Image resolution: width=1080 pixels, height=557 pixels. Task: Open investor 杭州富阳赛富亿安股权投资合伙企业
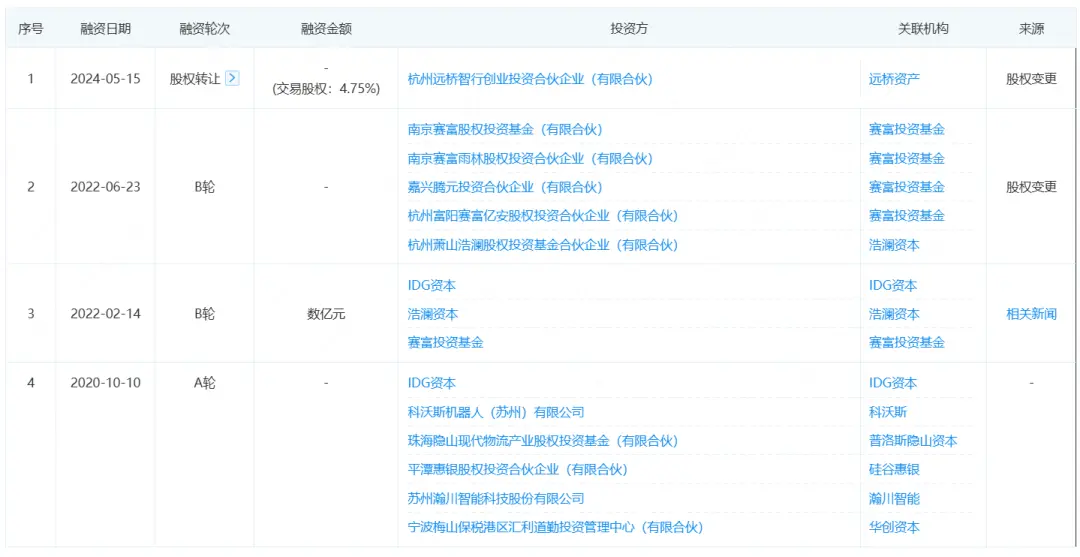pos(543,216)
